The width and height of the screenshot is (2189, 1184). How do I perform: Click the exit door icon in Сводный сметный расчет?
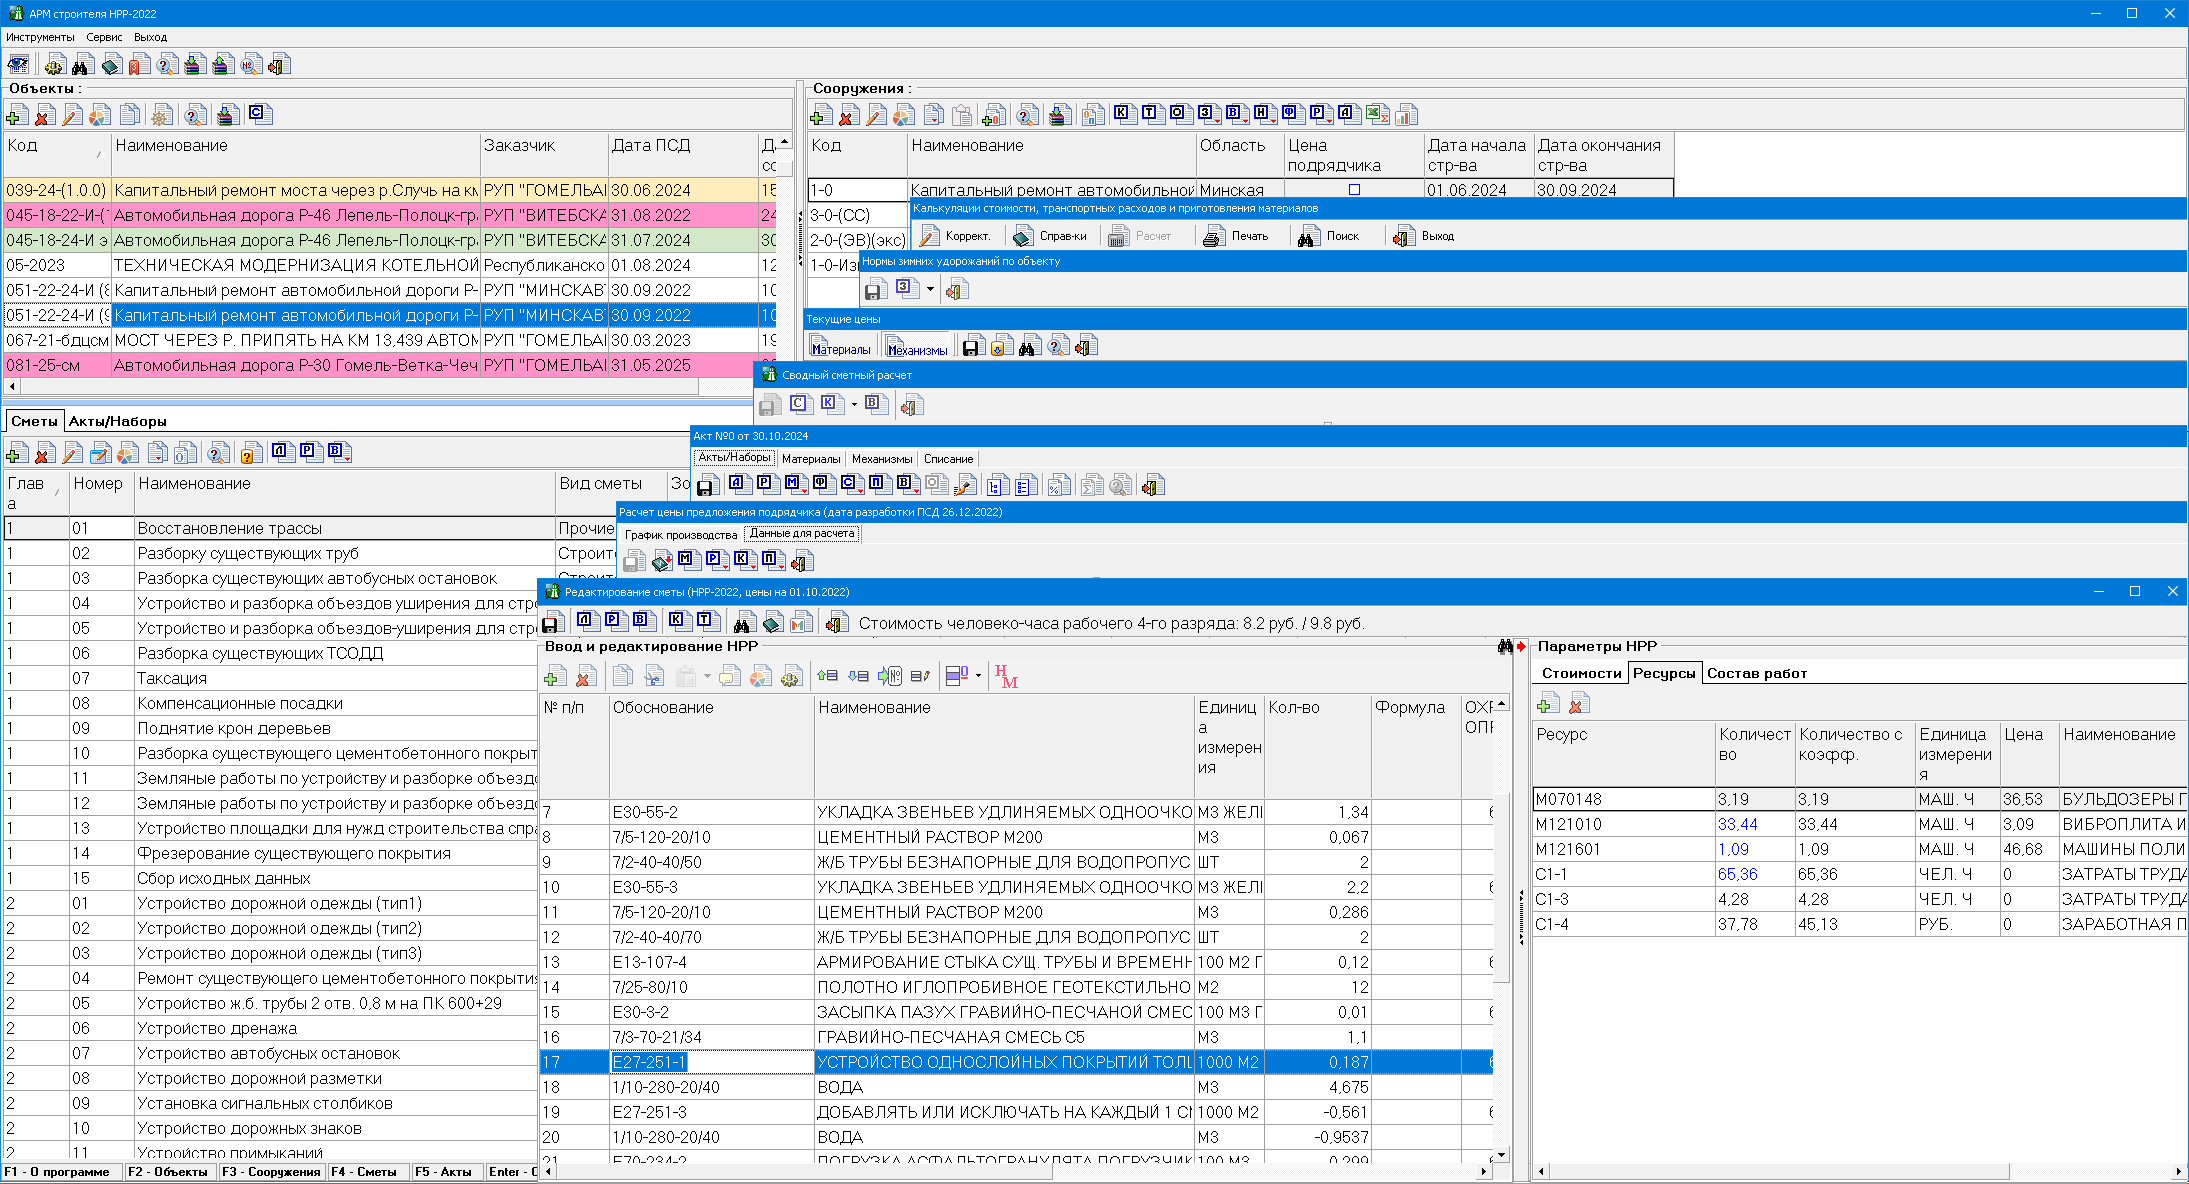(911, 405)
